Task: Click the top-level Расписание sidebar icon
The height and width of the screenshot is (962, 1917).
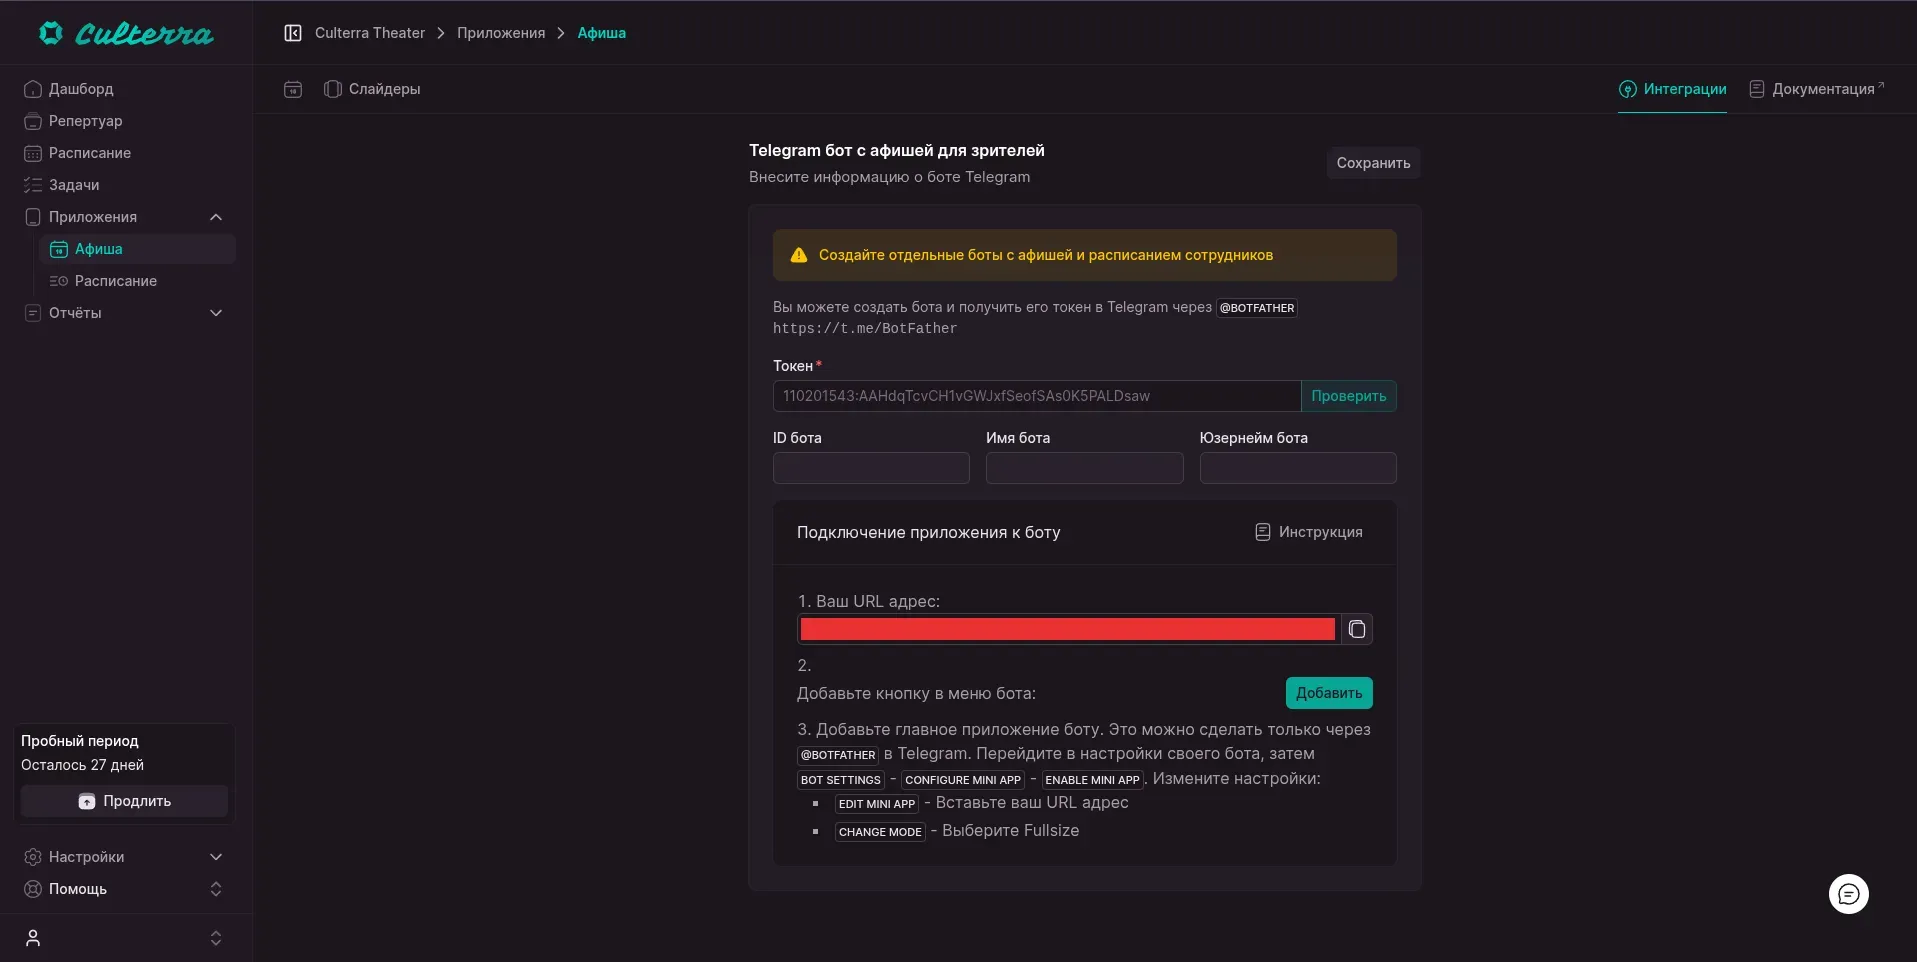Action: (33, 153)
